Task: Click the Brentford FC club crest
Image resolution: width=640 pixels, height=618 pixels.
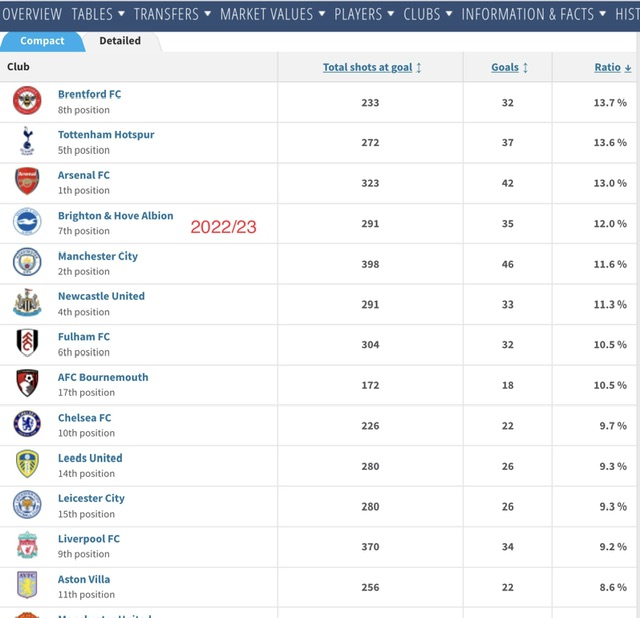Action: pyautogui.click(x=27, y=100)
